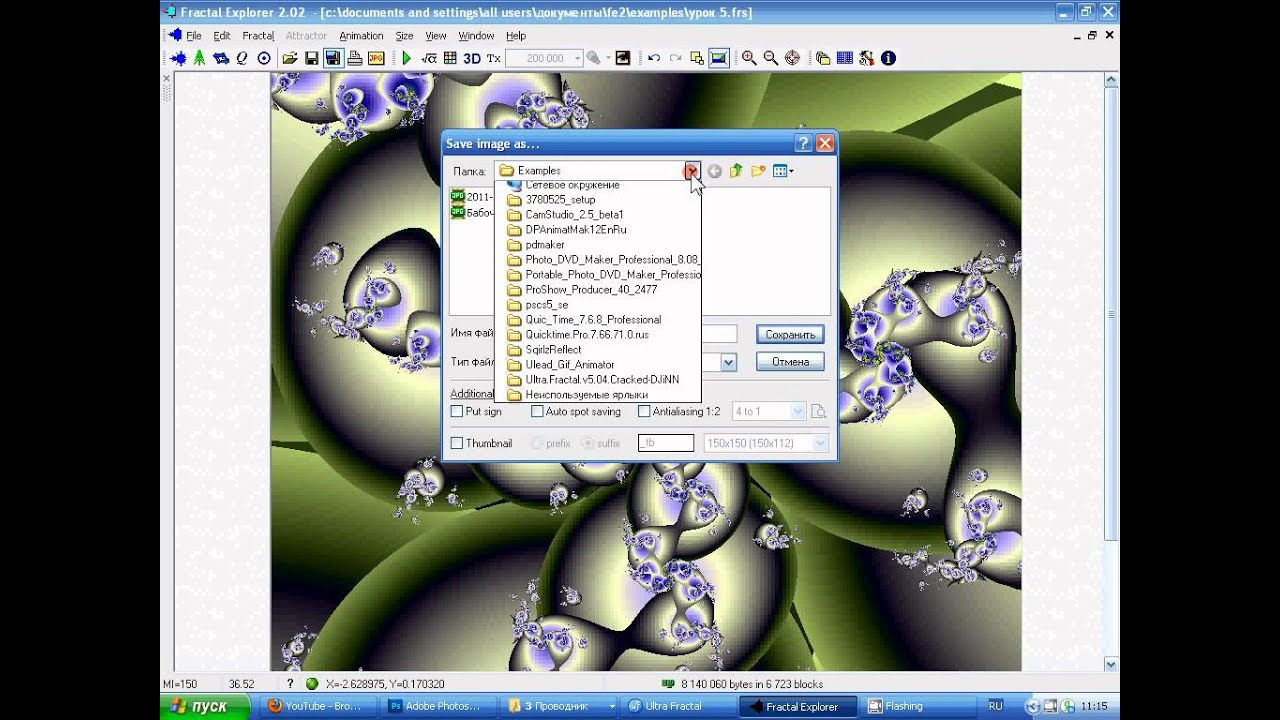Open the Fractal menu
1280x720 pixels.
[x=258, y=35]
